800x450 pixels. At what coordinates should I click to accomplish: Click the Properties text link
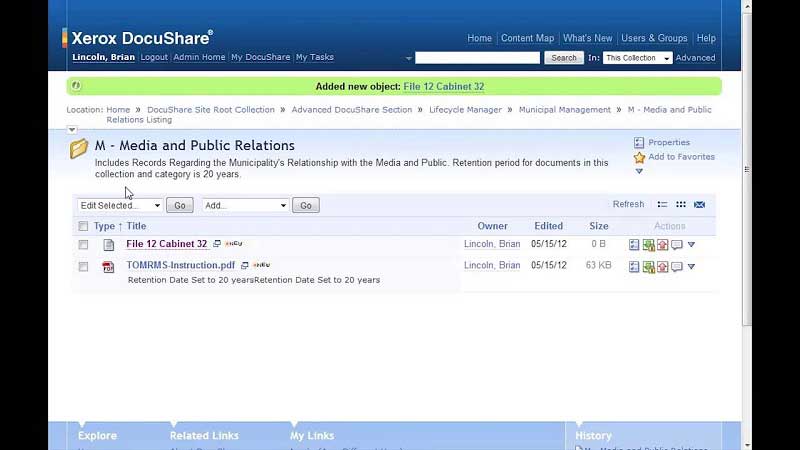coord(669,142)
